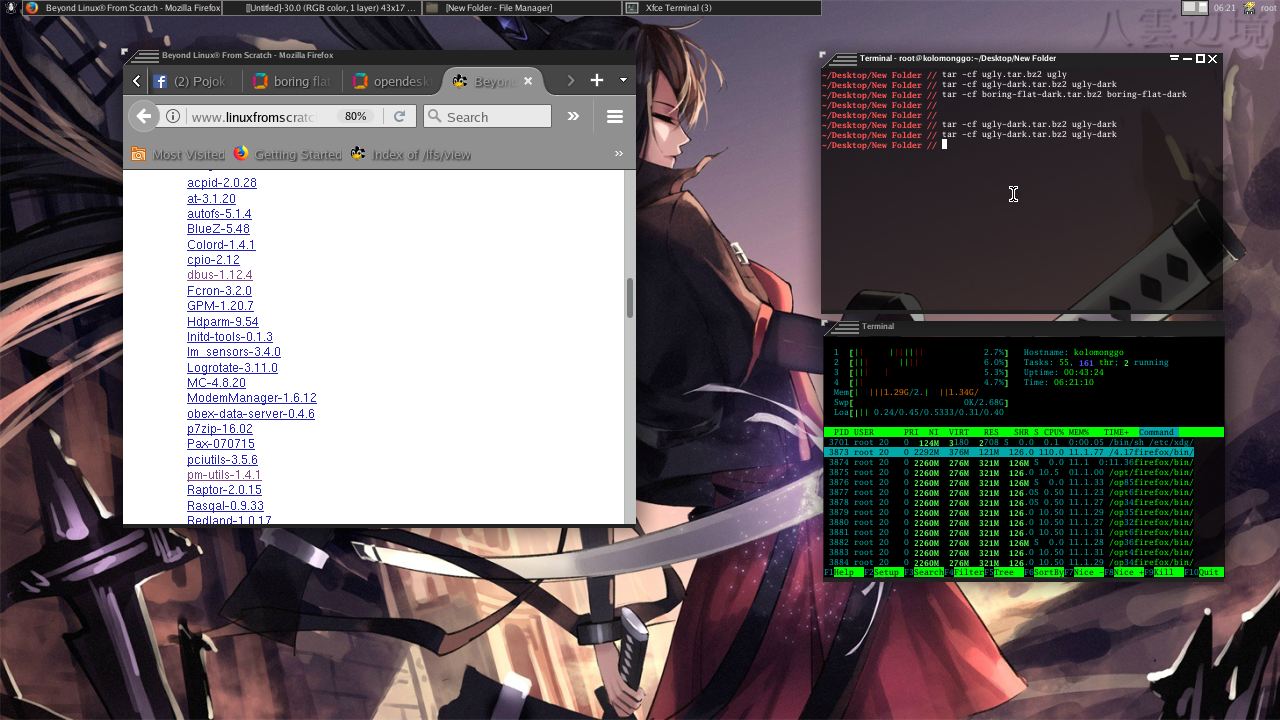The image size is (1280, 720).
Task: Click the Firefox page vertical scrollbar thumb
Action: point(630,298)
